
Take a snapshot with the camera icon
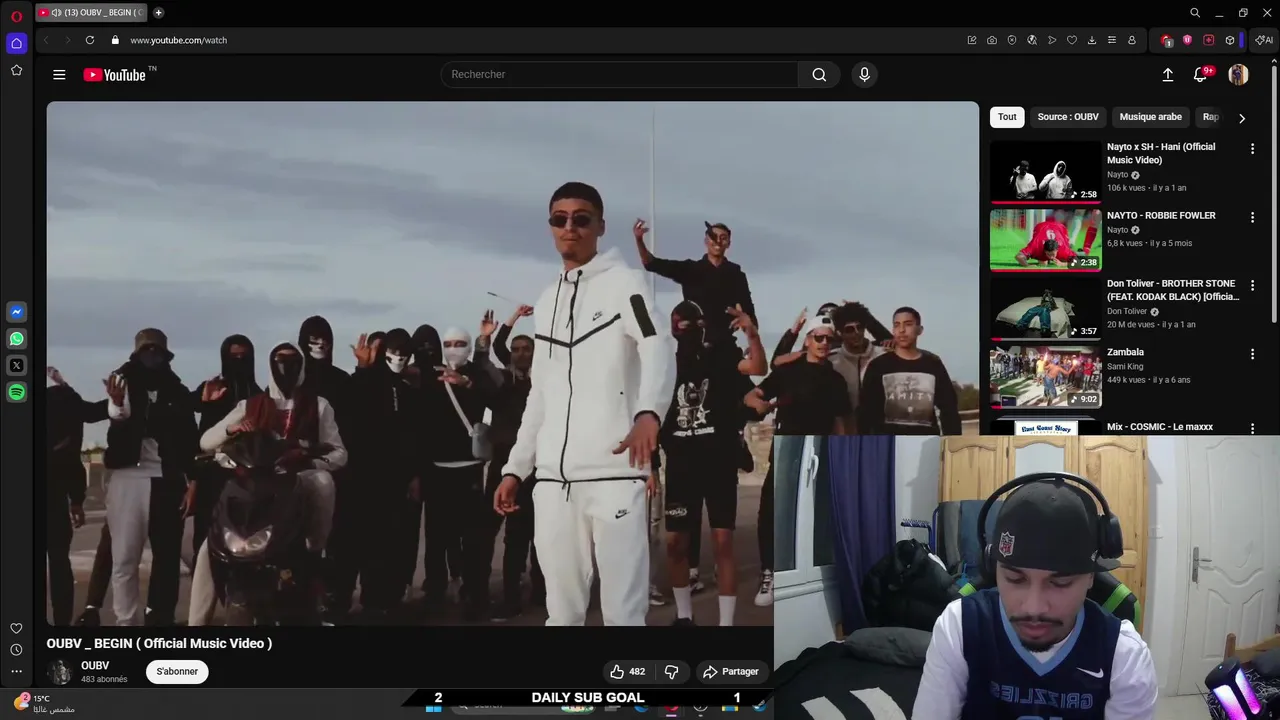click(991, 40)
